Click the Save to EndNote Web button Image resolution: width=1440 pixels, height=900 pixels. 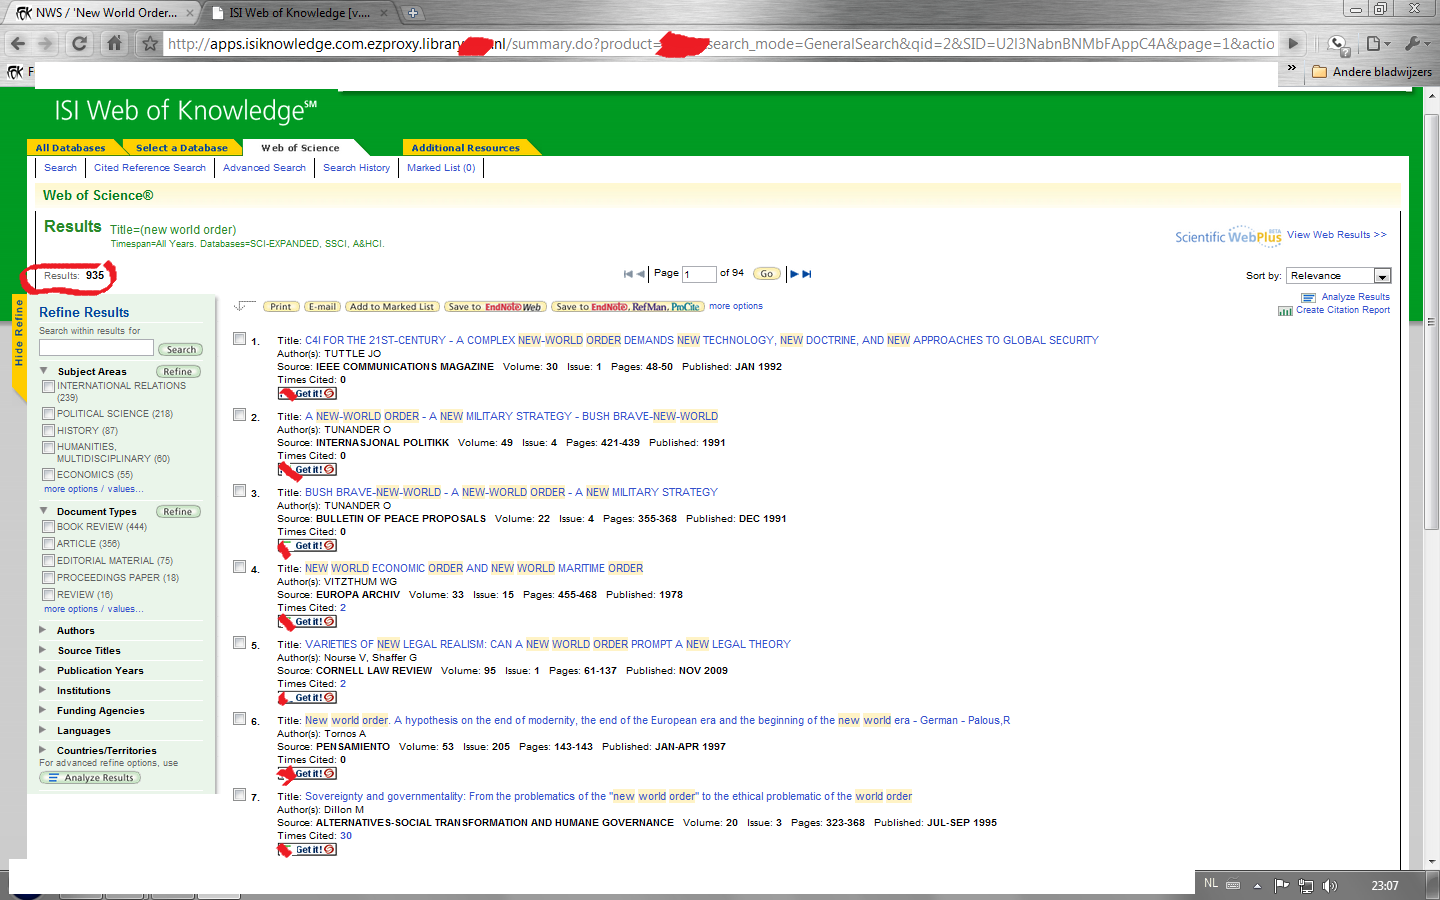pyautogui.click(x=494, y=307)
